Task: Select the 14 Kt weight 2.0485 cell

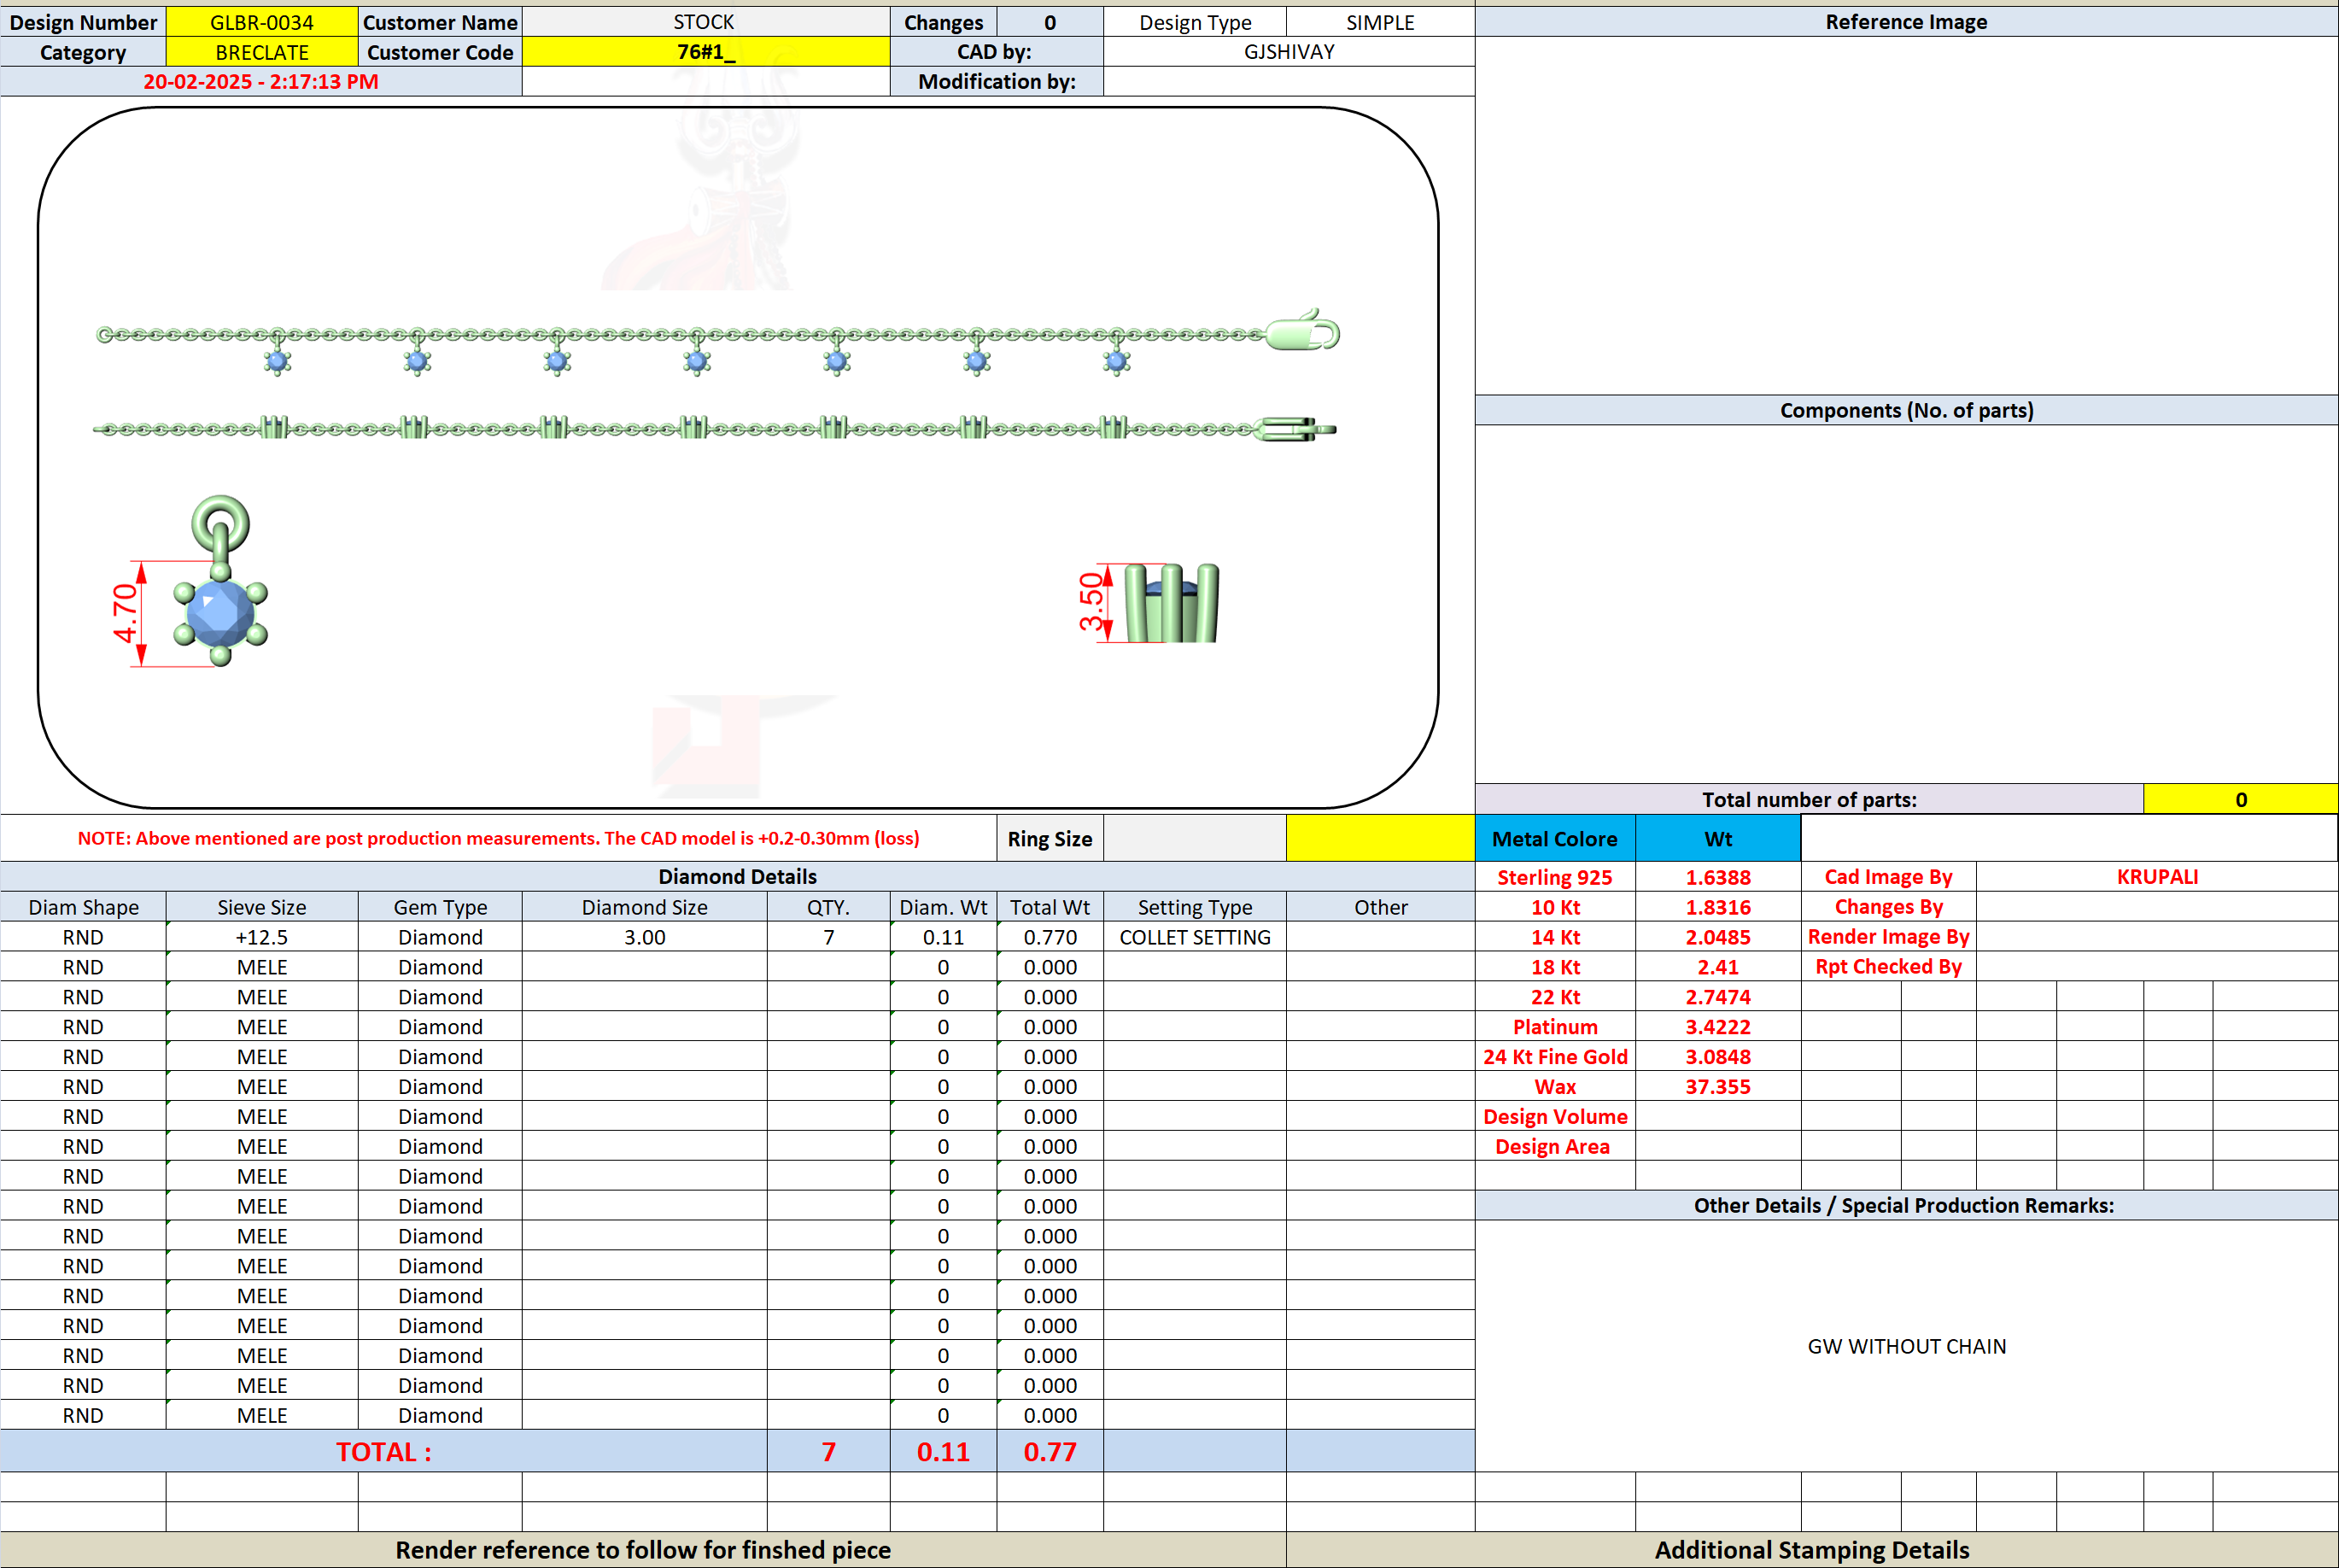Action: 1718,937
